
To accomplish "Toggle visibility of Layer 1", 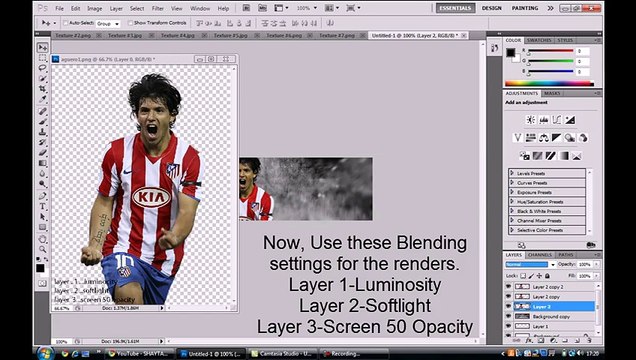I will [x=509, y=326].
